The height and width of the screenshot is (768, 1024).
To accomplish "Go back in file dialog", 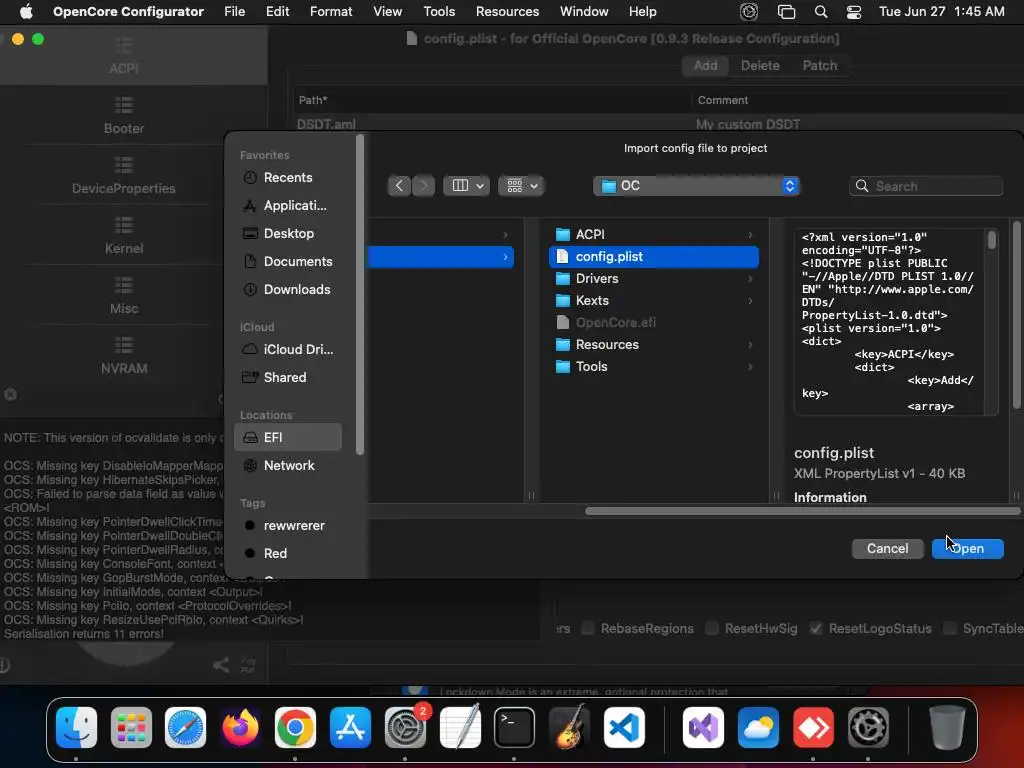I will (x=399, y=186).
